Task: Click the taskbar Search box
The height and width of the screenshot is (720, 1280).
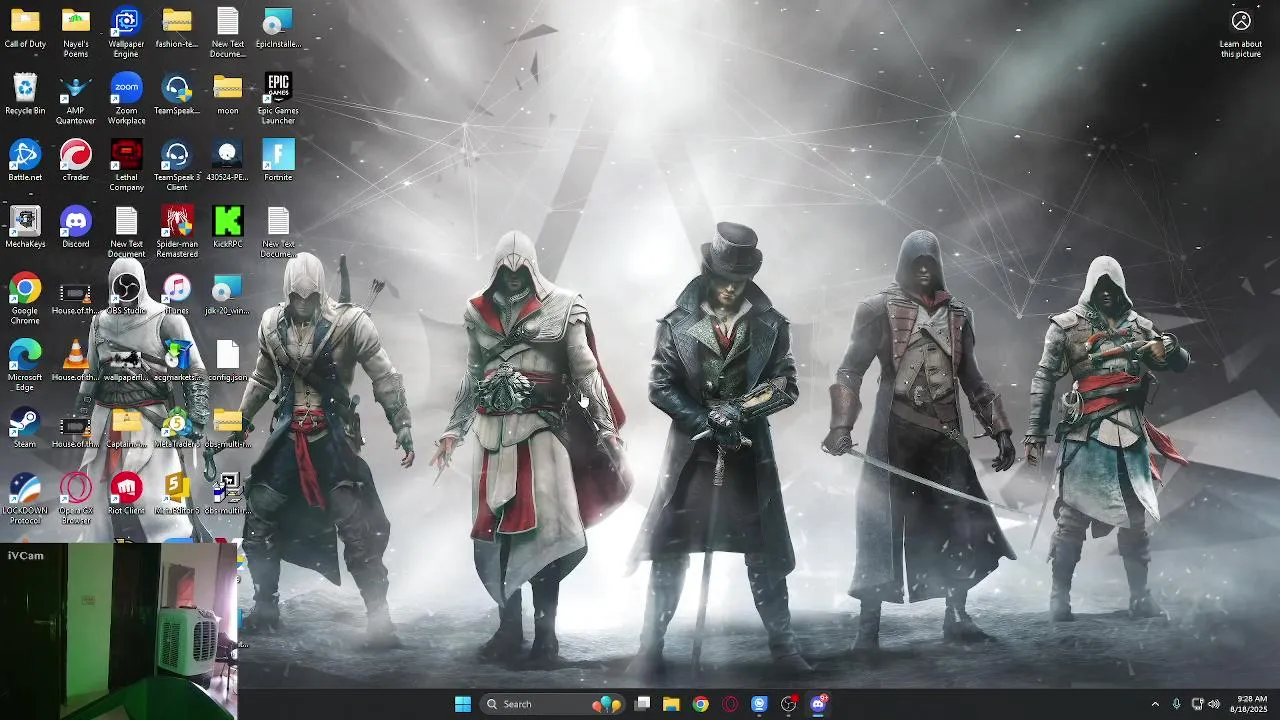Action: click(554, 704)
